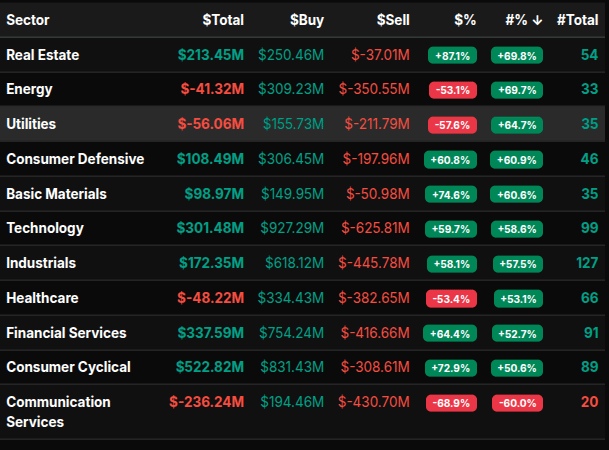This screenshot has height=450, width=609.
Task: Click the $Buy column header
Action: tap(307, 20)
